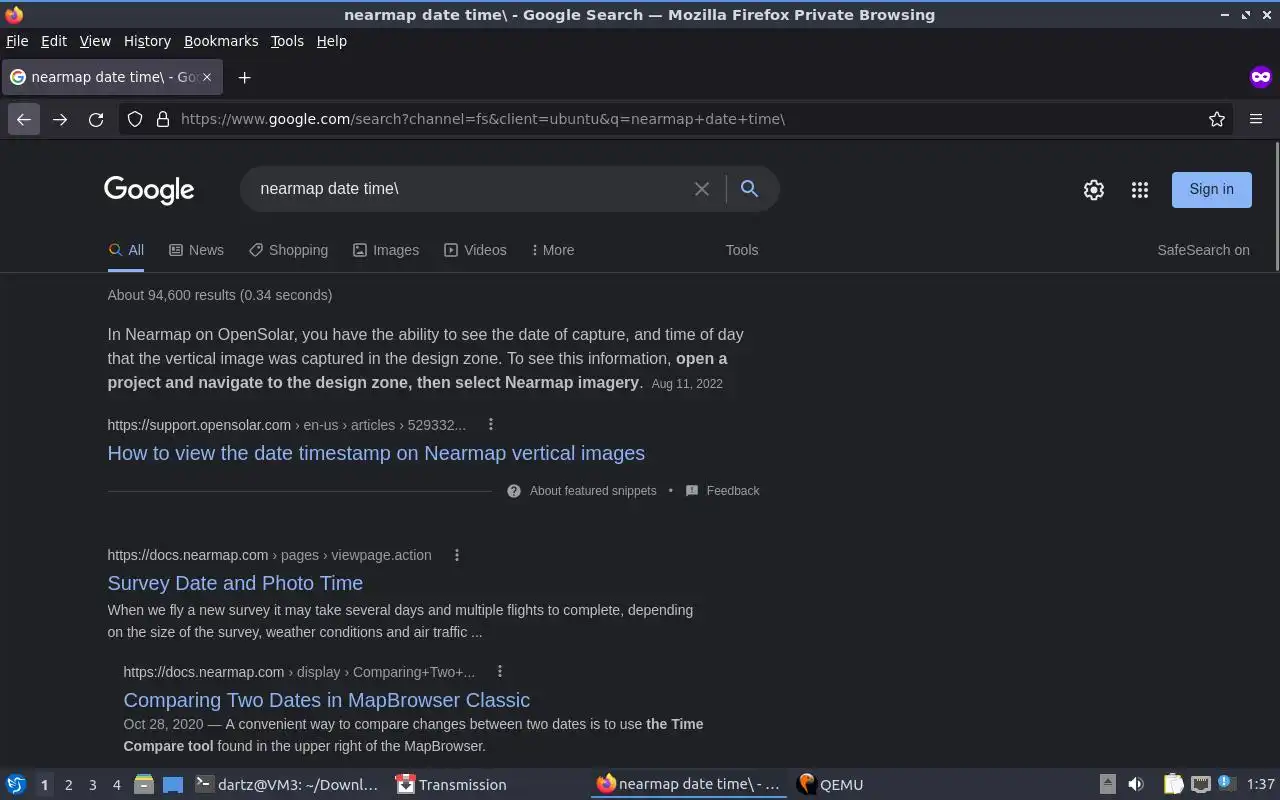Open Survey Date and Photo Time result

pyautogui.click(x=235, y=583)
